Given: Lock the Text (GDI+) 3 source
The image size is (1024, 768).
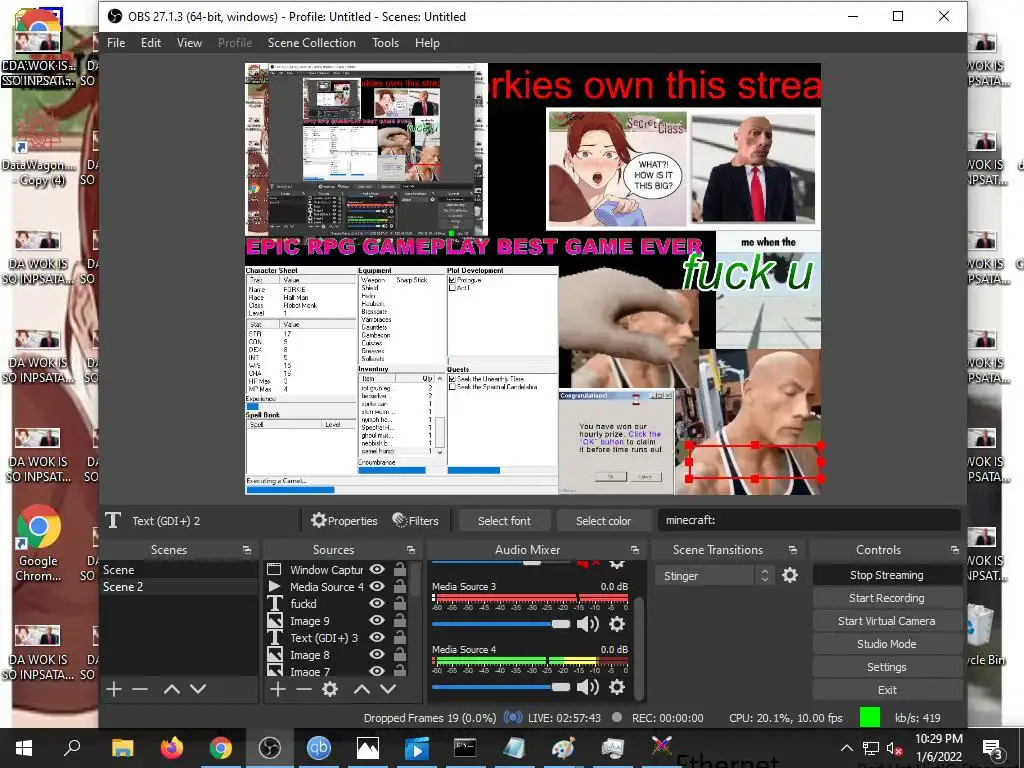Looking at the screenshot, I should pos(400,637).
